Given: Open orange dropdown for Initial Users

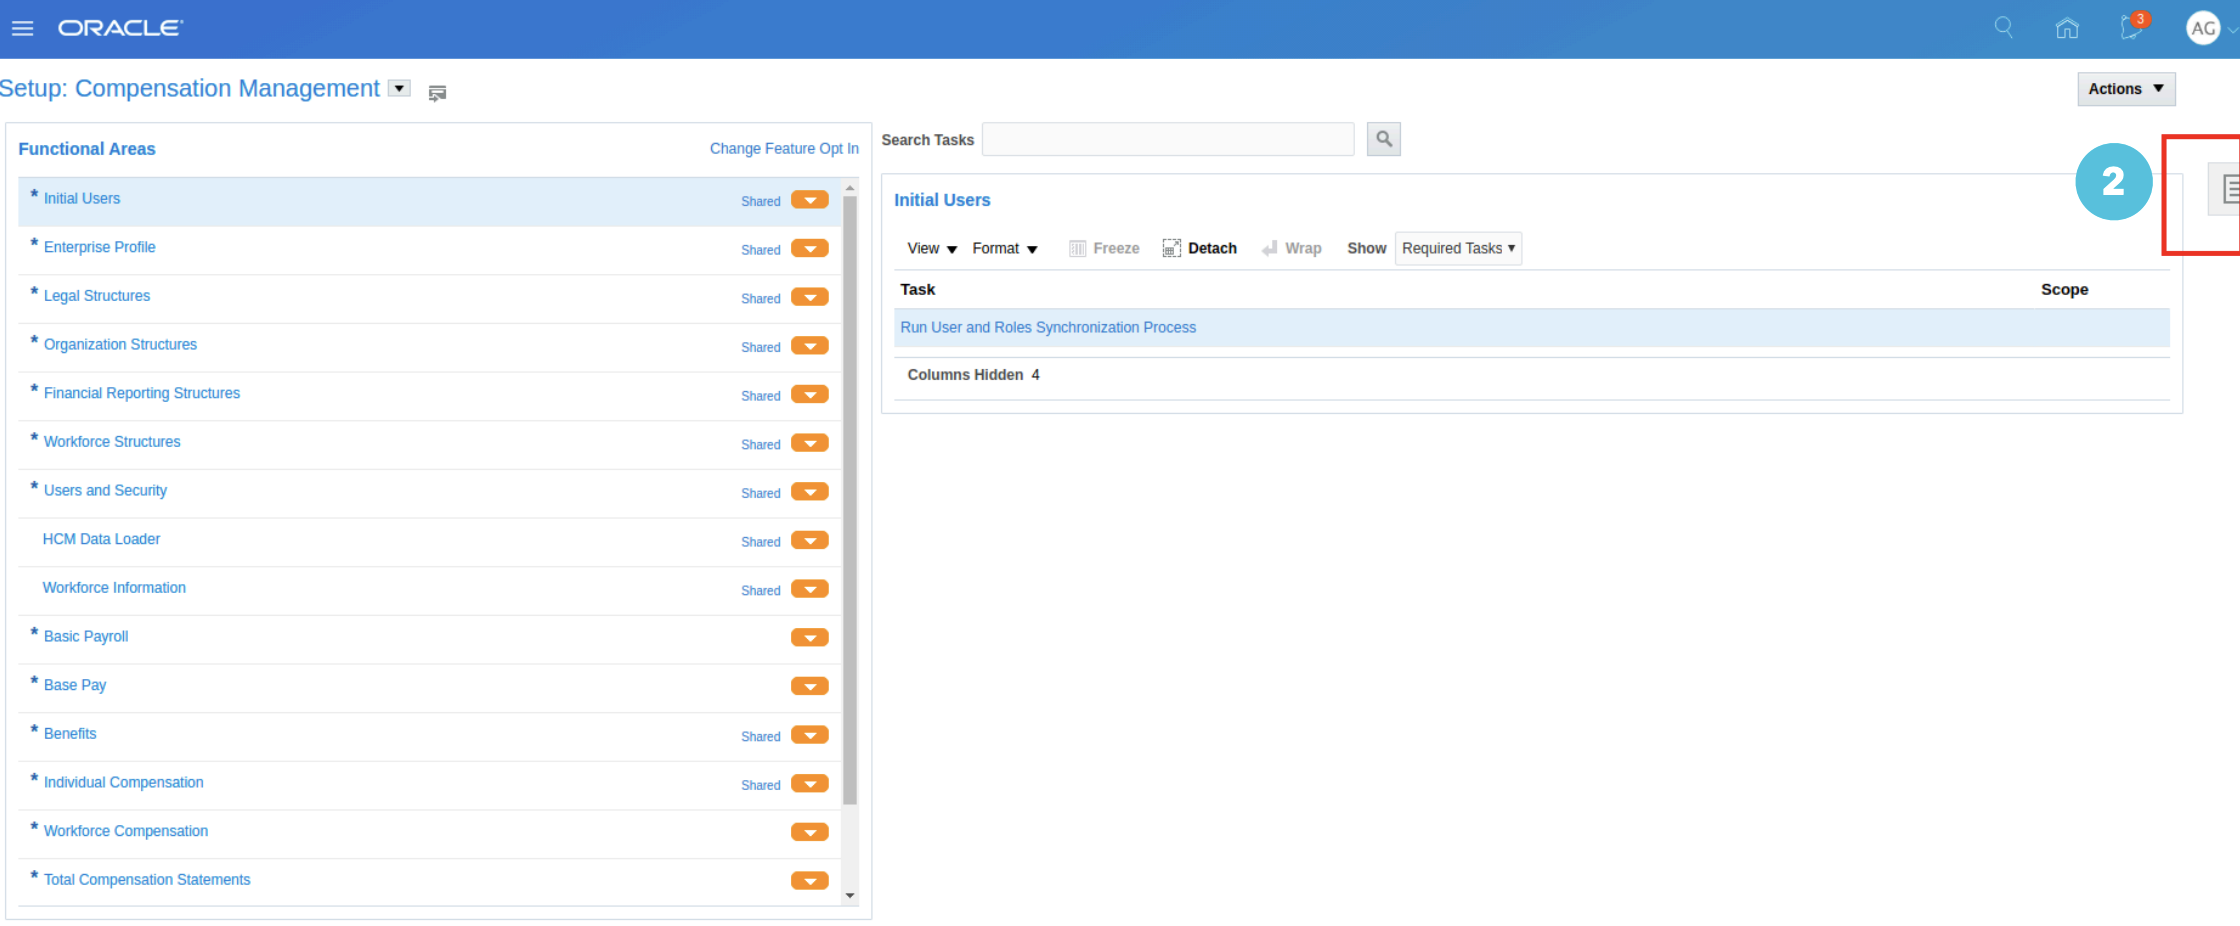Looking at the screenshot, I should 810,200.
